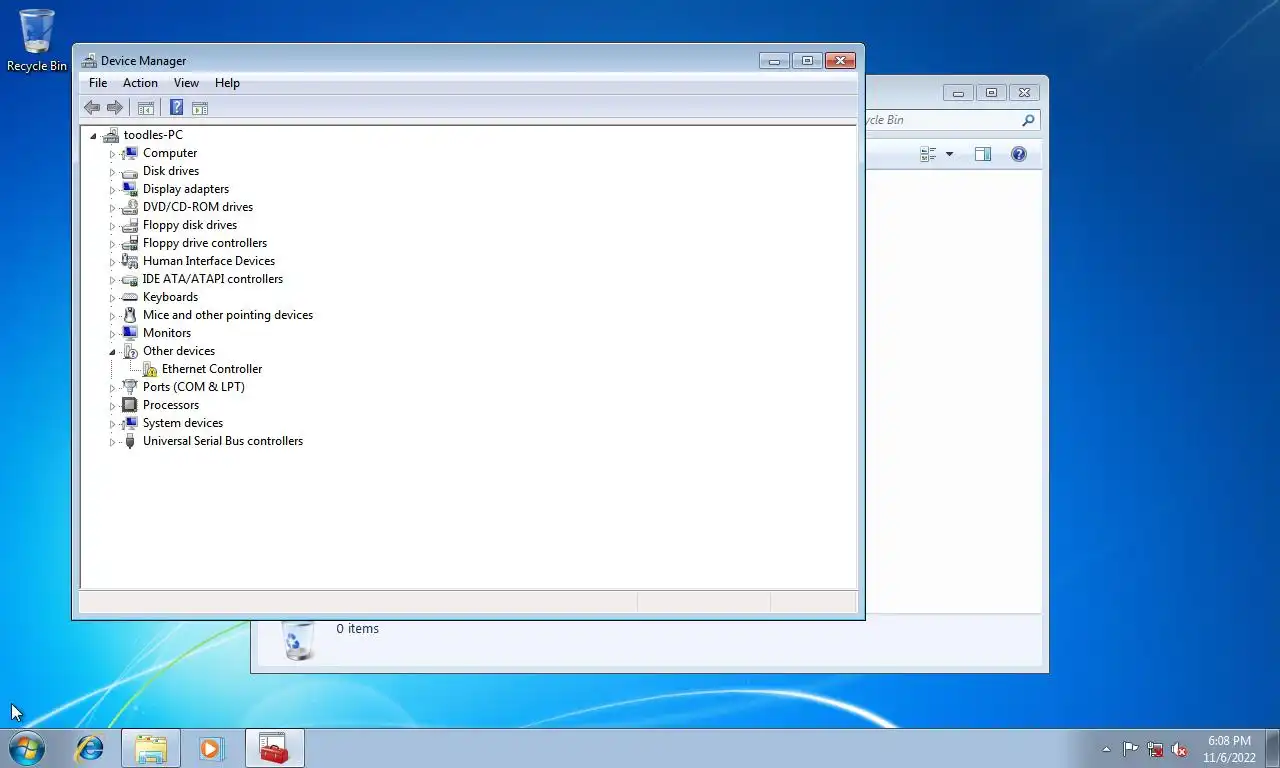The width and height of the screenshot is (1280, 768).
Task: Select the Mice and other pointing devices icon
Action: tap(130, 315)
